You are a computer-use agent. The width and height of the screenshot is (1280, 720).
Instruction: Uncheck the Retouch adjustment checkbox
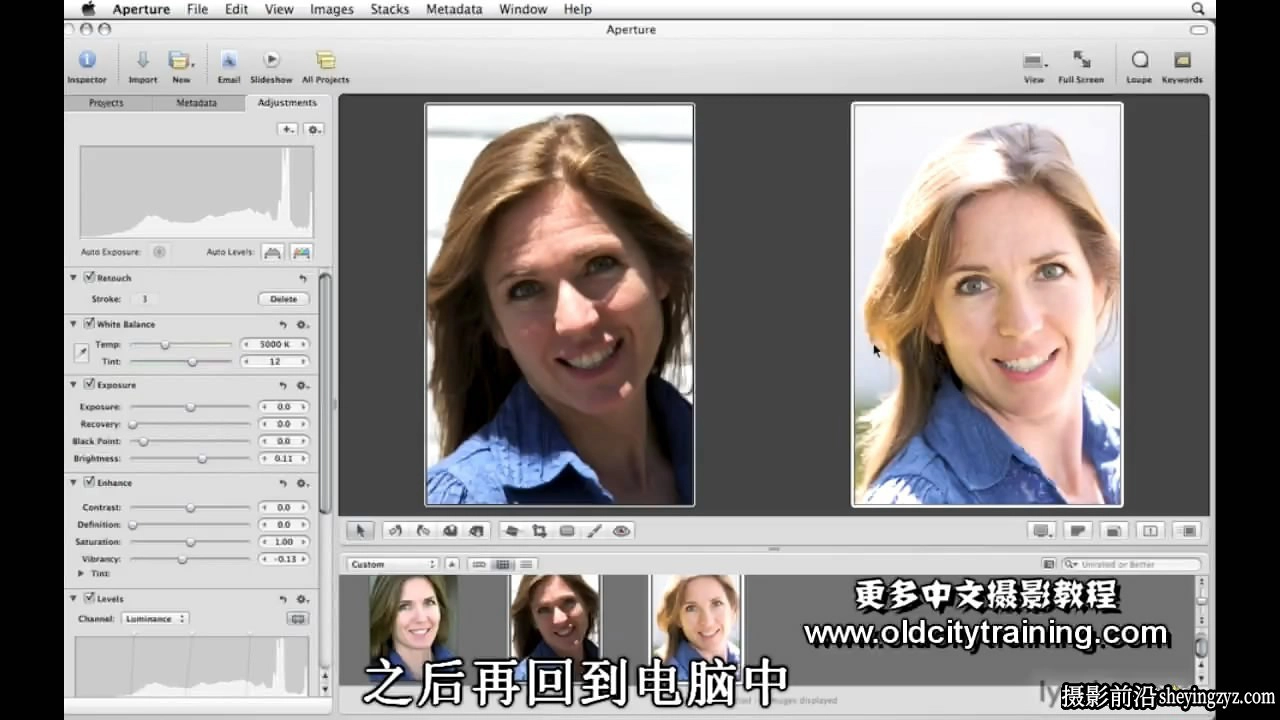tap(89, 278)
